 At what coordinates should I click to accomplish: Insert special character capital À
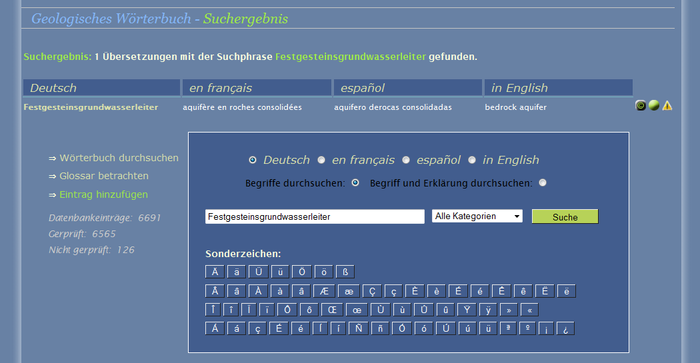point(258,291)
